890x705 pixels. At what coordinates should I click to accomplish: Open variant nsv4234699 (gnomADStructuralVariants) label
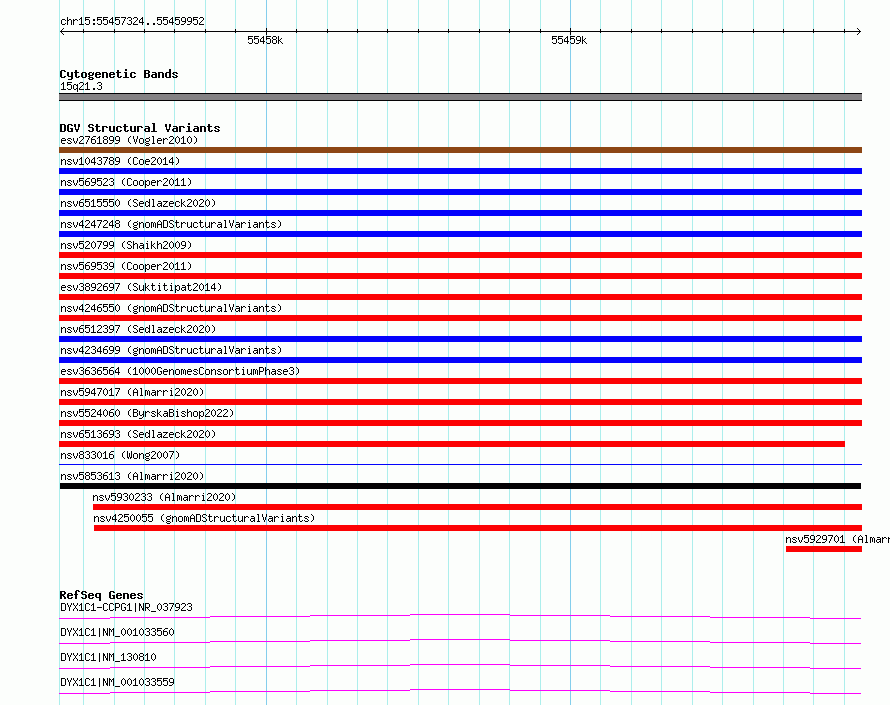coord(171,350)
